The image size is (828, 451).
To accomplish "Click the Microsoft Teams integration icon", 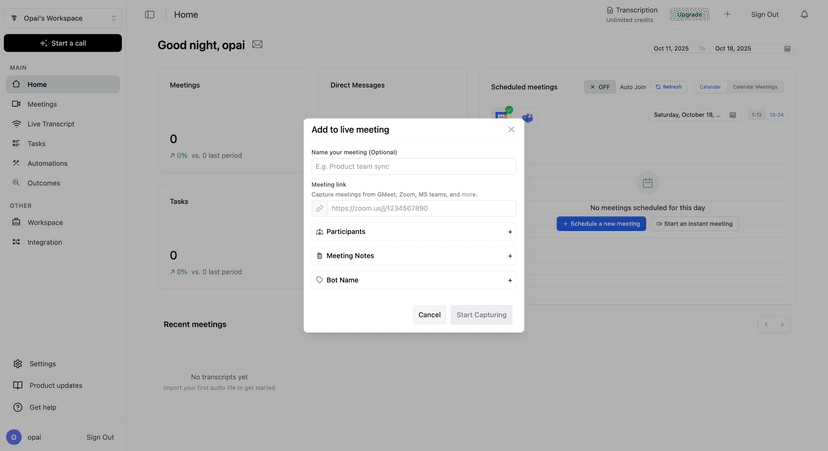I will pos(527,118).
